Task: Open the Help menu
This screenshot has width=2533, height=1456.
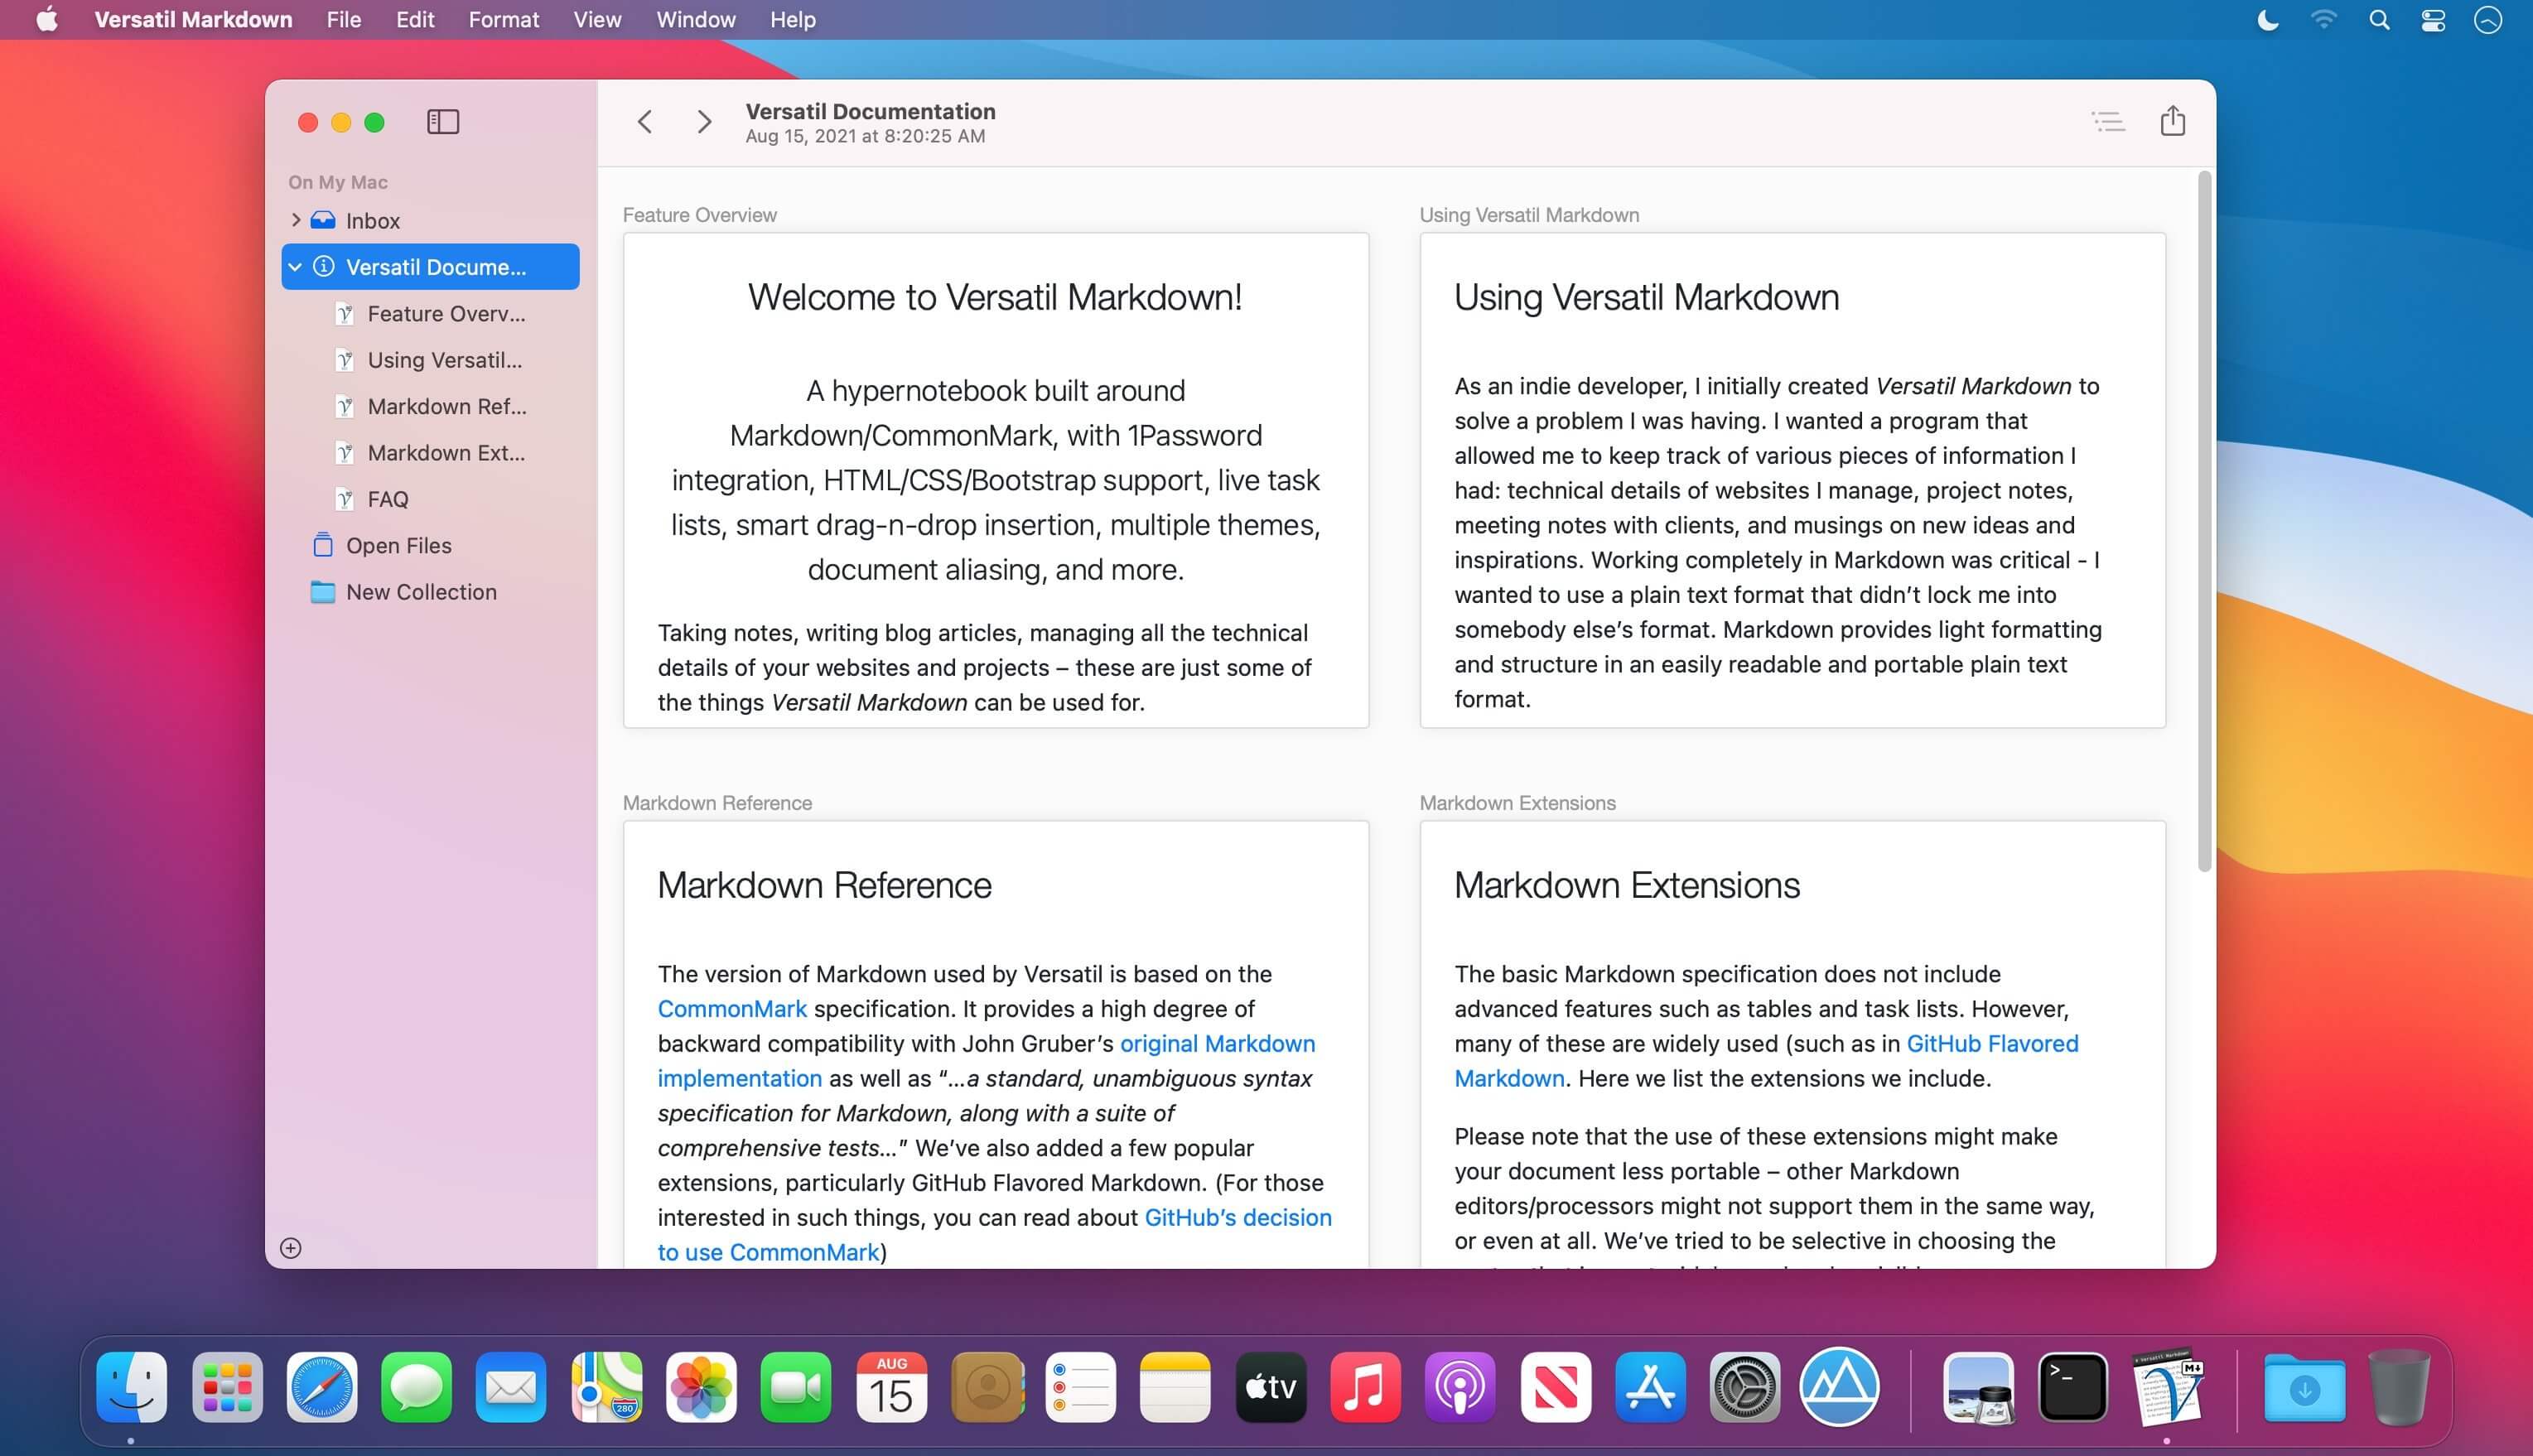Action: (x=793, y=20)
